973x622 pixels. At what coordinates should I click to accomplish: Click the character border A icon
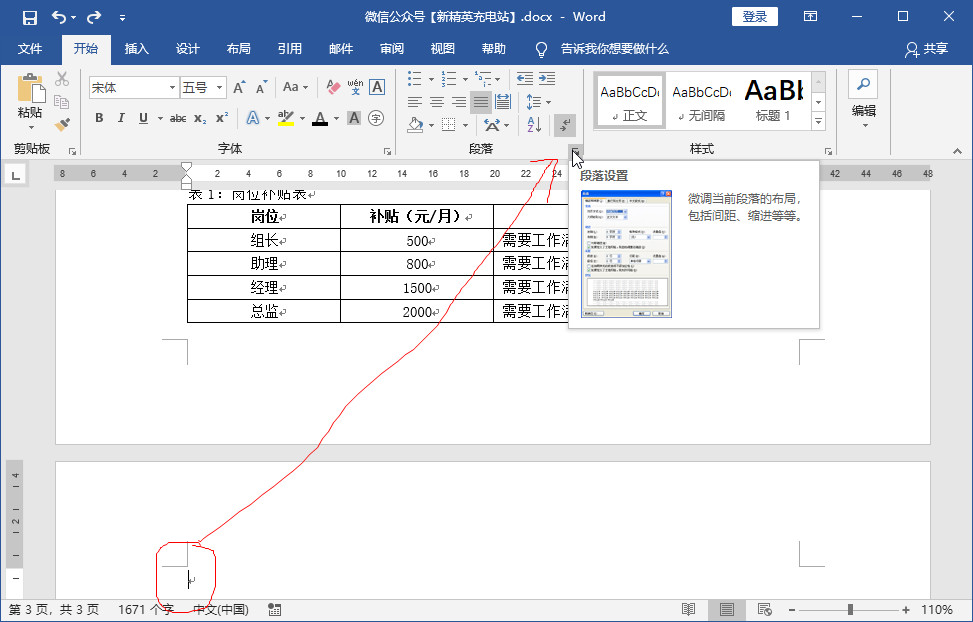pos(377,88)
